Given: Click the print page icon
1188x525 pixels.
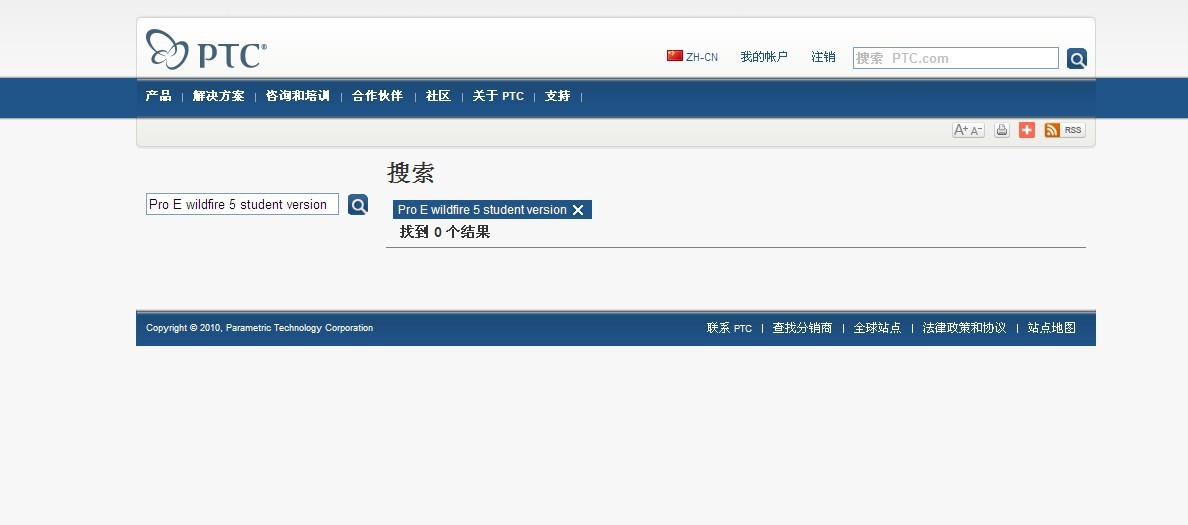Looking at the screenshot, I should [x=1002, y=130].
